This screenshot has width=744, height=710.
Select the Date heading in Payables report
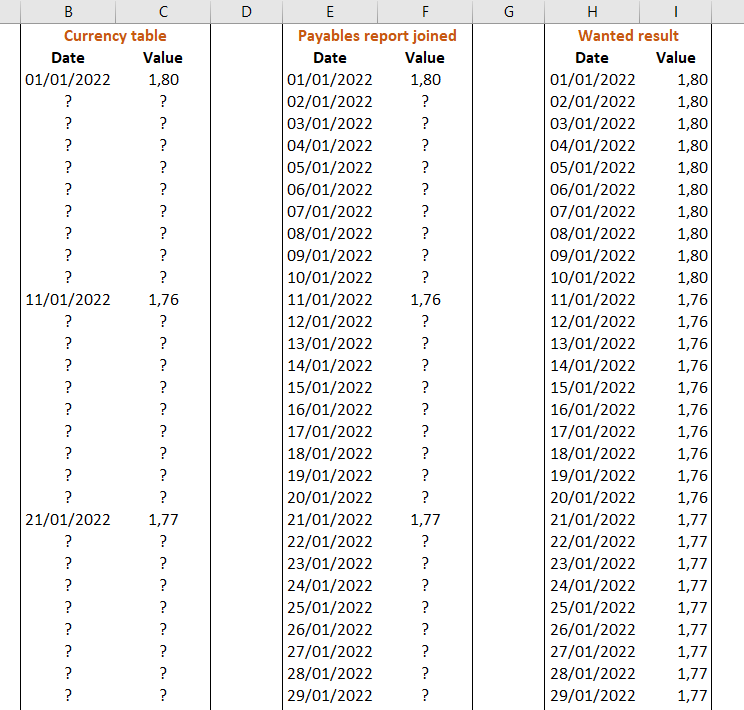point(330,58)
